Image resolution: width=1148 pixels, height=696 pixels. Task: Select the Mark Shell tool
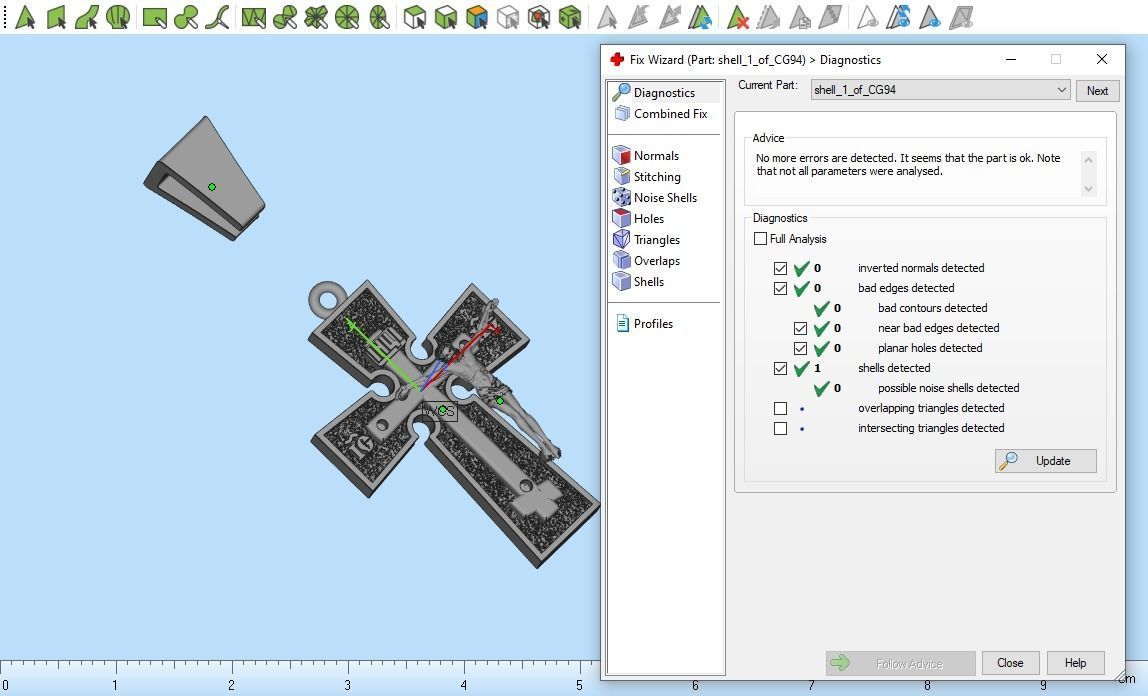tap(118, 16)
